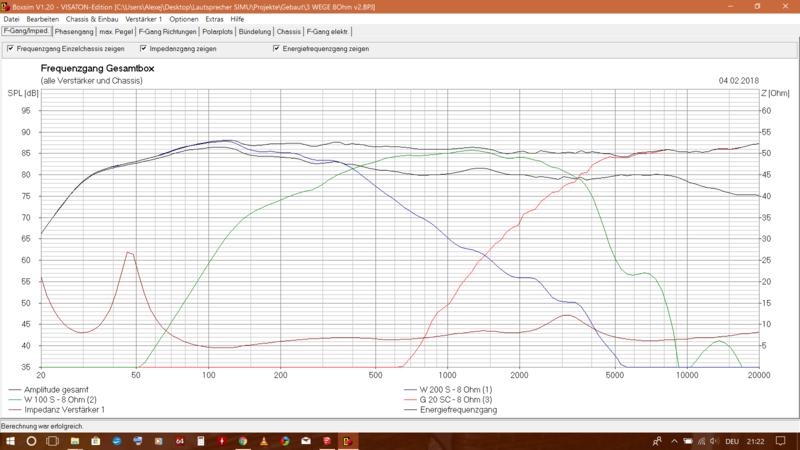This screenshot has height=450, width=800.
Task: Disable Energiefrequenzgang zeigen checkbox
Action: pos(277,48)
